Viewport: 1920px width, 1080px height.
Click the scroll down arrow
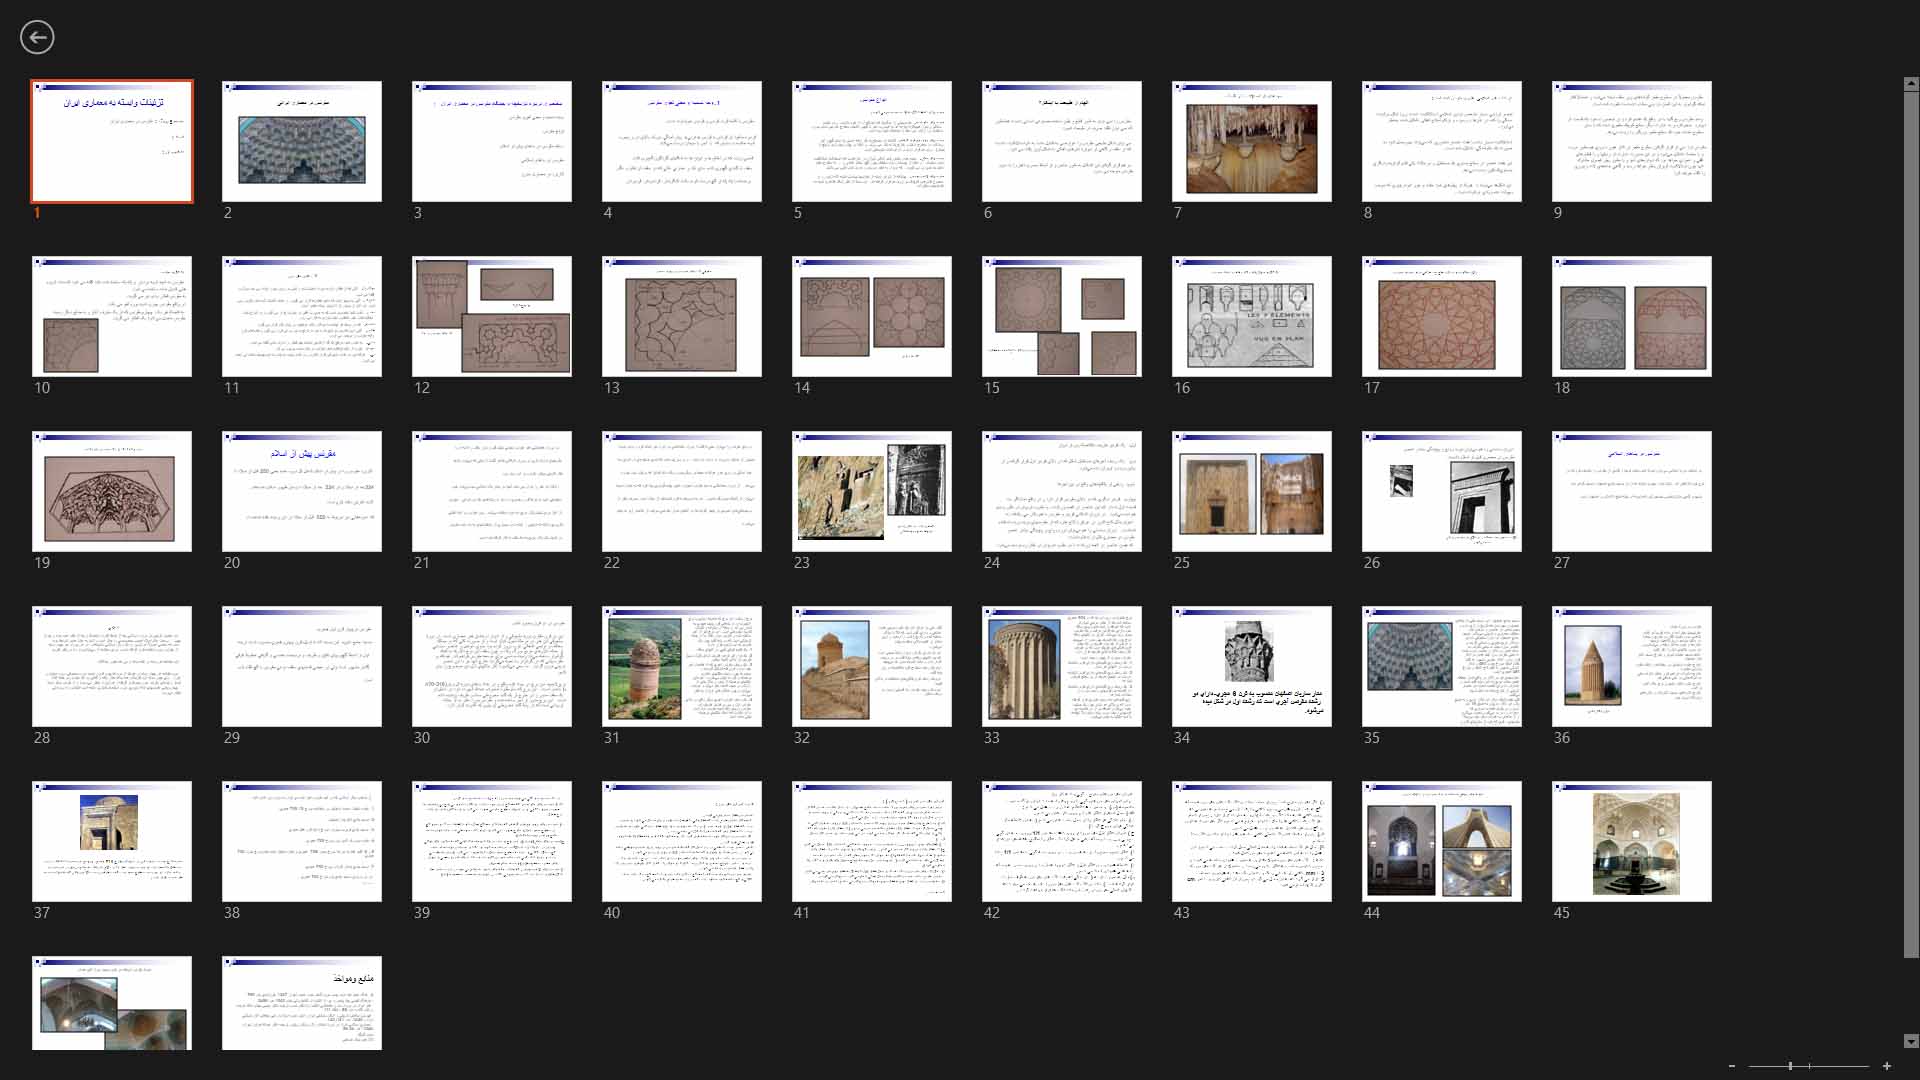pyautogui.click(x=1911, y=1041)
